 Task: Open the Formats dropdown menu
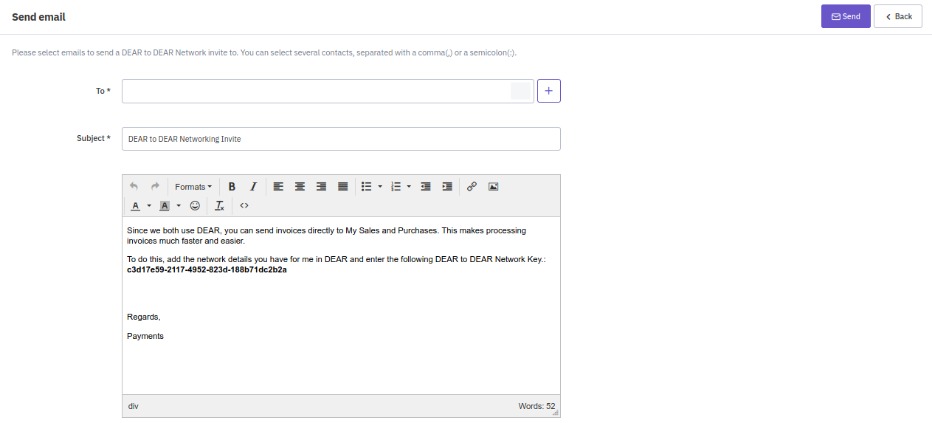pos(193,187)
